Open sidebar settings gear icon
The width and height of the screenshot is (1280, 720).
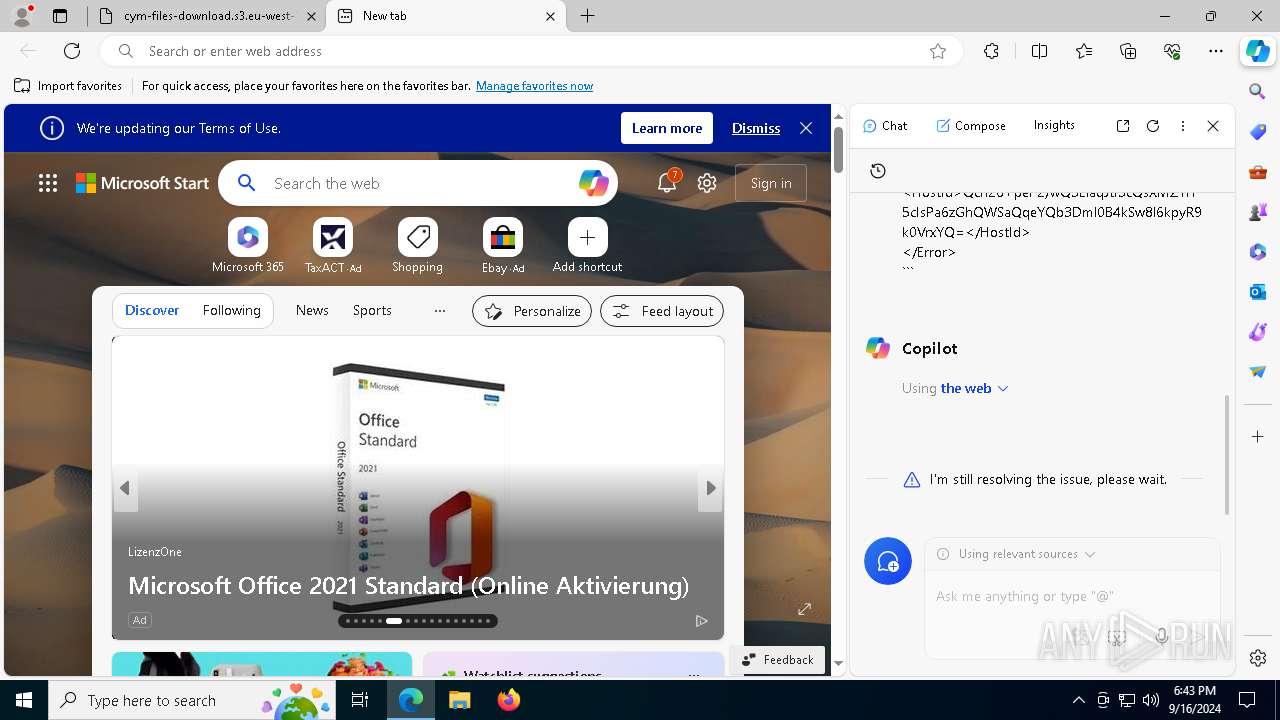[x=1258, y=658]
